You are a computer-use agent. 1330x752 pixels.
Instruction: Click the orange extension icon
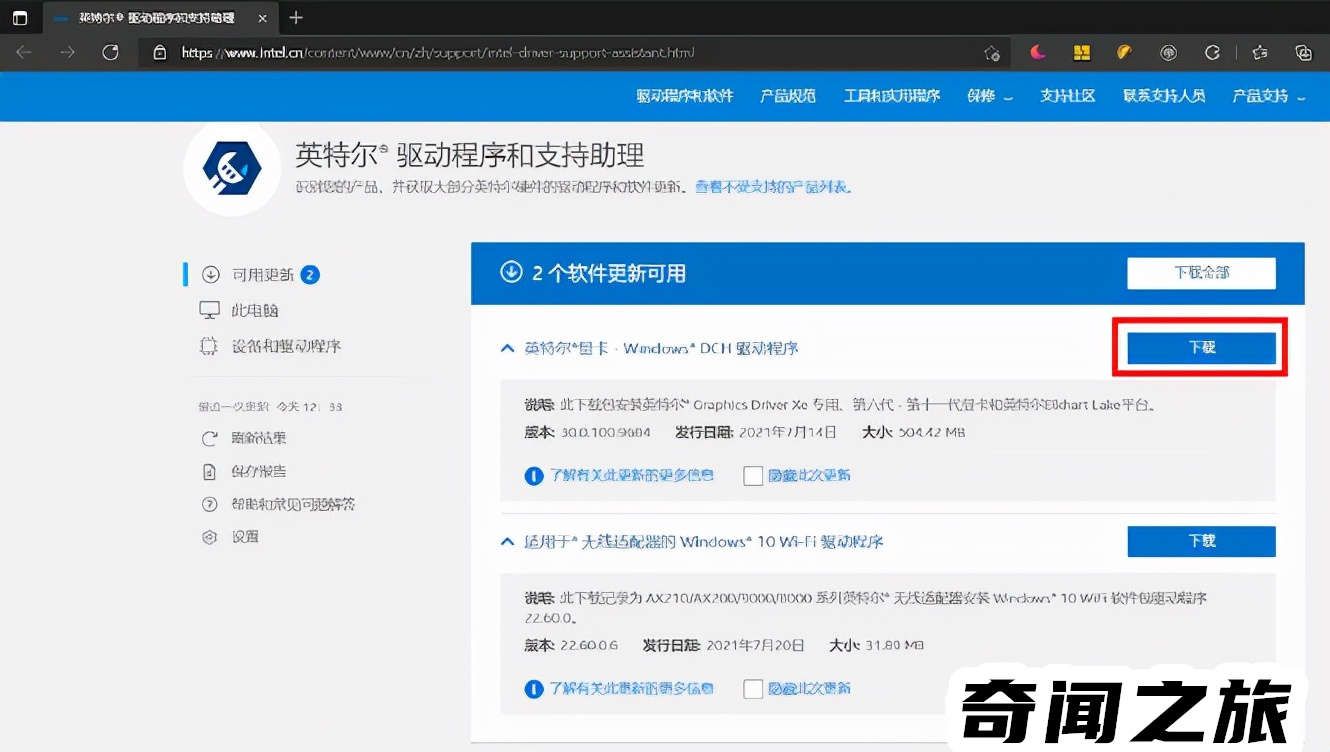click(x=1124, y=53)
